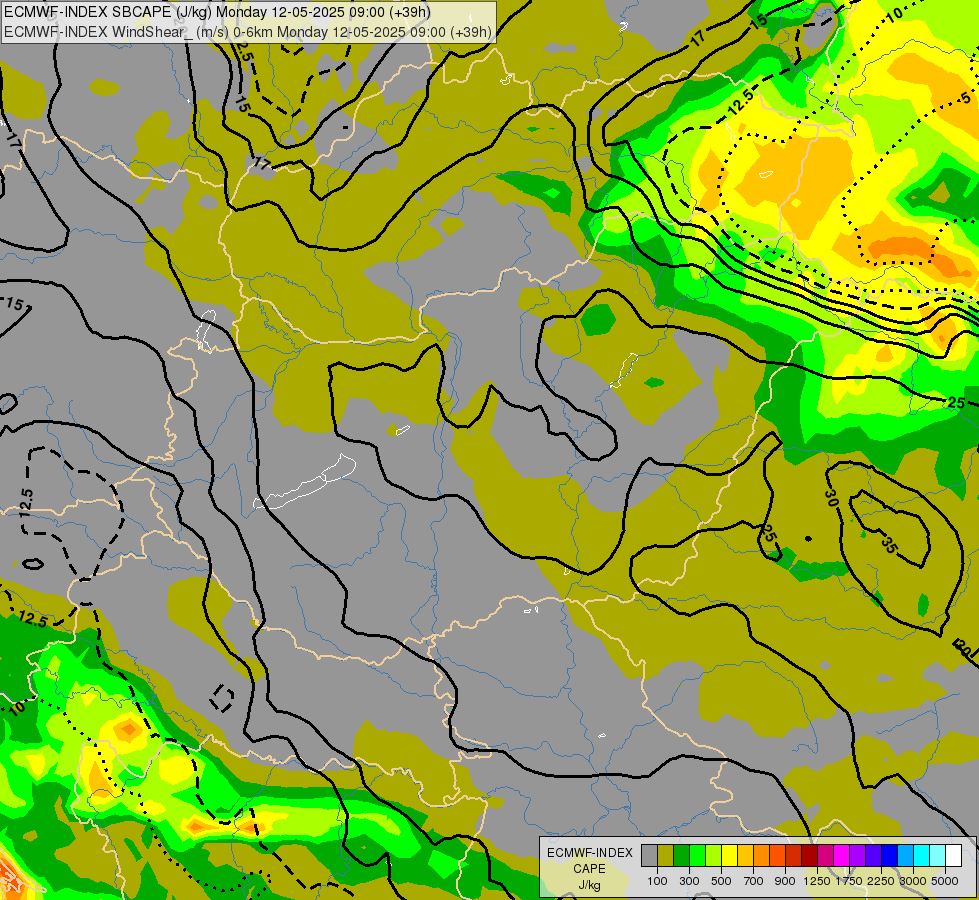Select the 500 legend tick label

coord(721,881)
